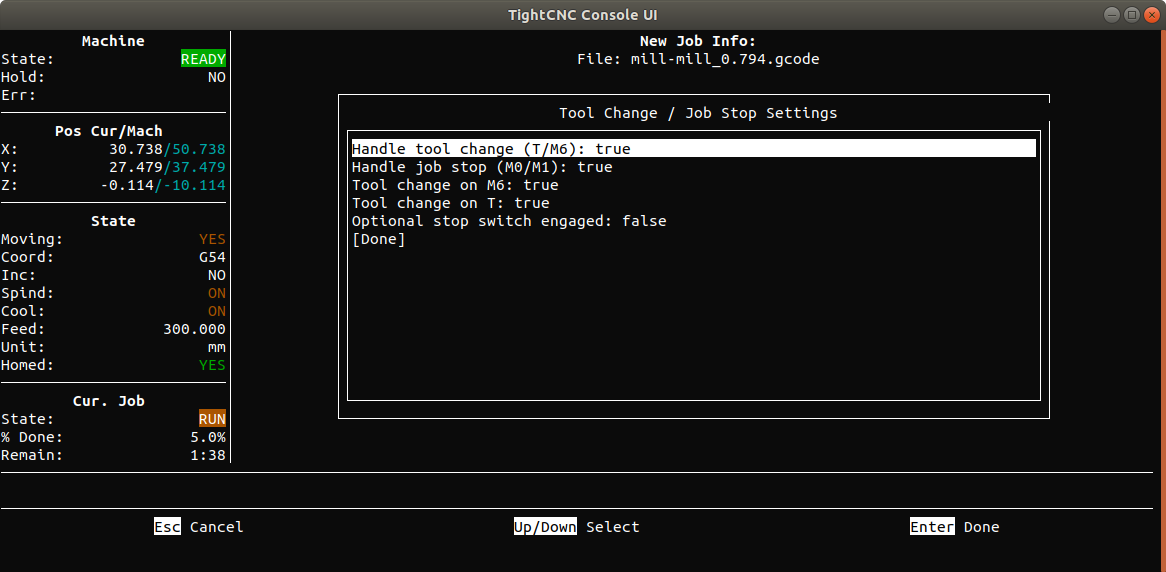Click the Err: label in Machine panel

pos(19,95)
